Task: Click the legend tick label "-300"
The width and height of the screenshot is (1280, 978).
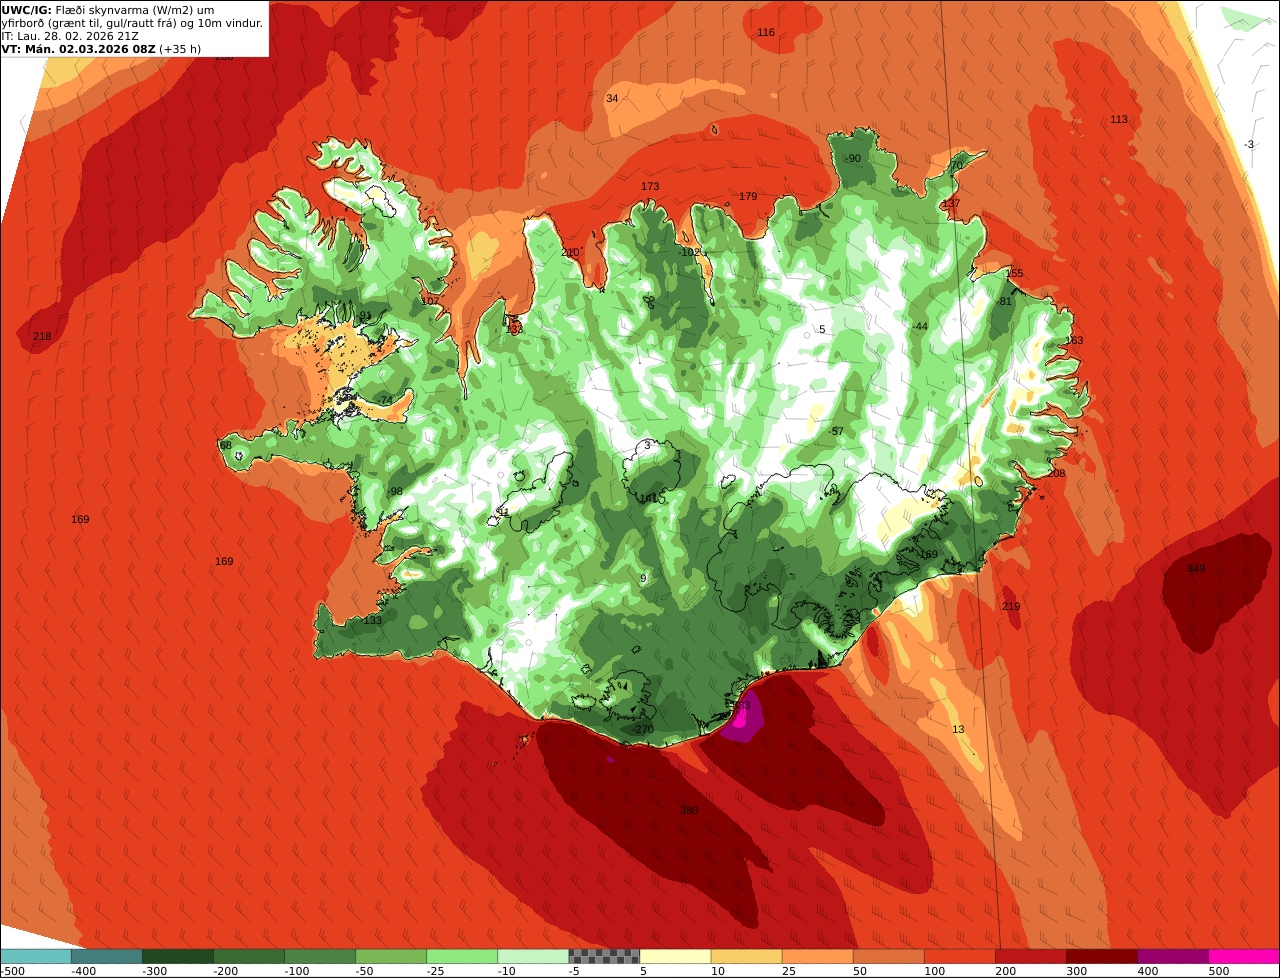Action: 153,971
